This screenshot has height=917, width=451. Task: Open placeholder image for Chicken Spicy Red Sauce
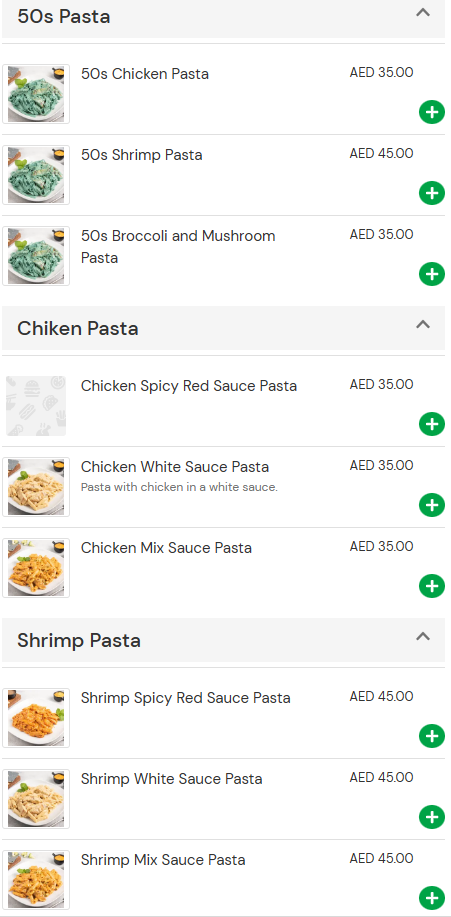pyautogui.click(x=36, y=406)
